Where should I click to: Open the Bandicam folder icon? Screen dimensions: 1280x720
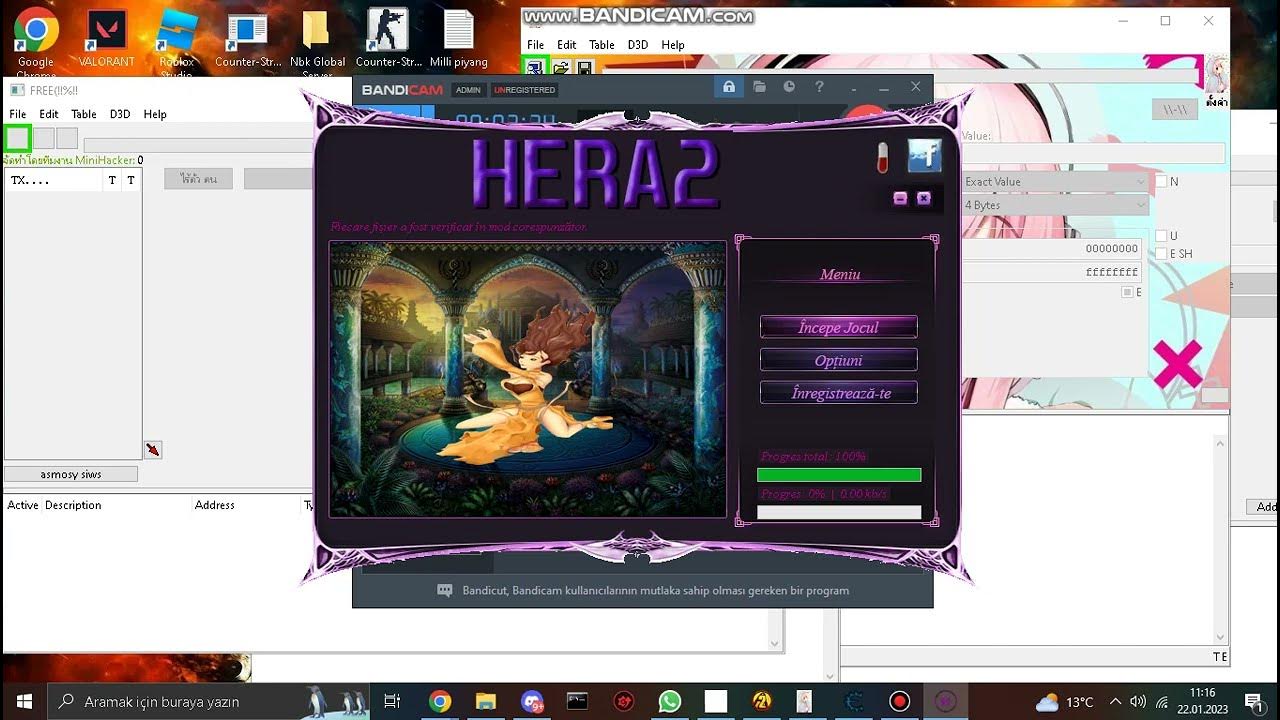760,88
